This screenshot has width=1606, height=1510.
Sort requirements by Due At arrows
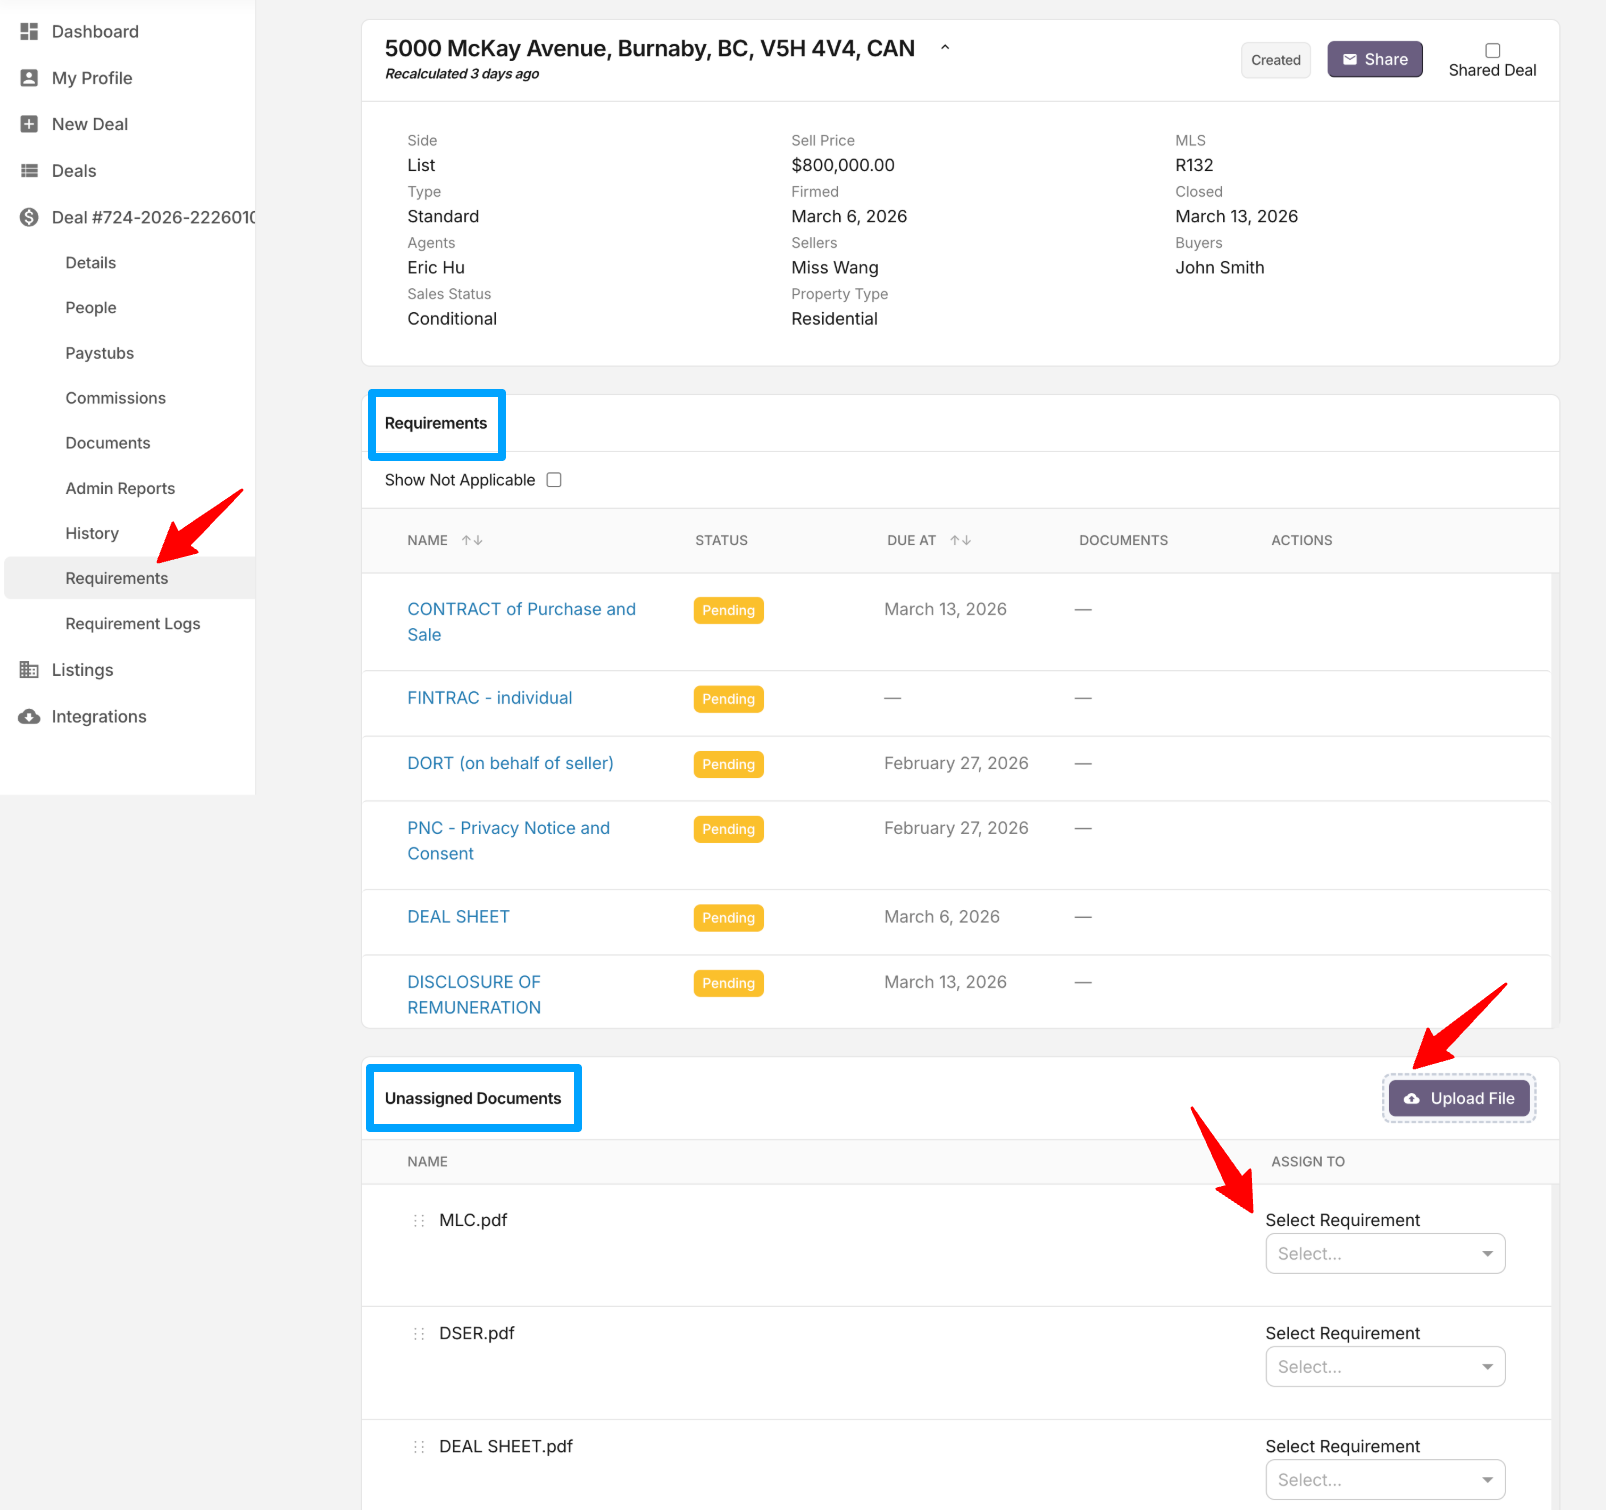(960, 540)
